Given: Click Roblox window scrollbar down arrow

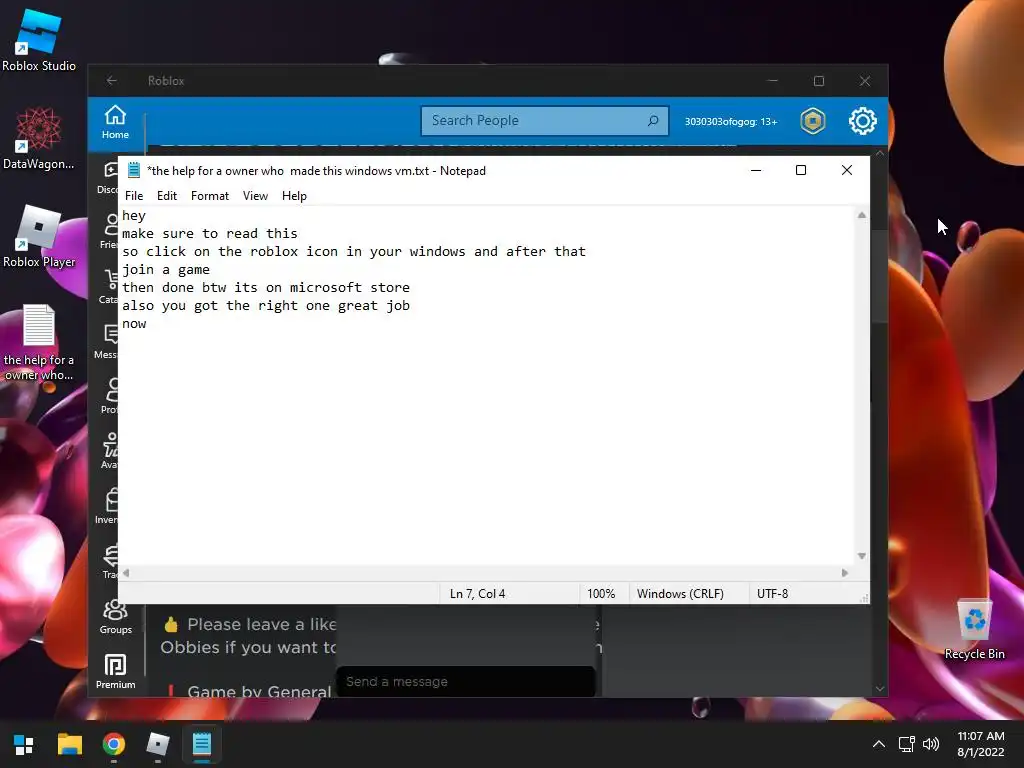Looking at the screenshot, I should tap(880, 689).
